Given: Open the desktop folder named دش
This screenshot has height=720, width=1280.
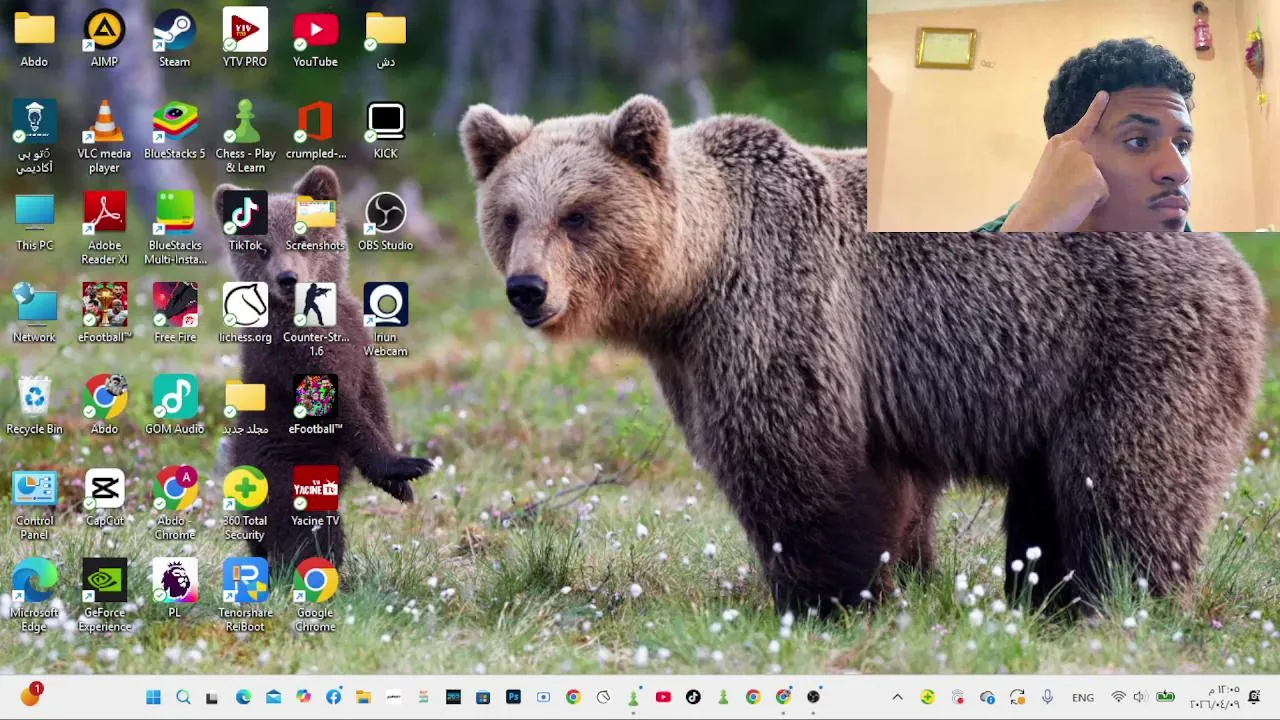Looking at the screenshot, I should coord(385,38).
